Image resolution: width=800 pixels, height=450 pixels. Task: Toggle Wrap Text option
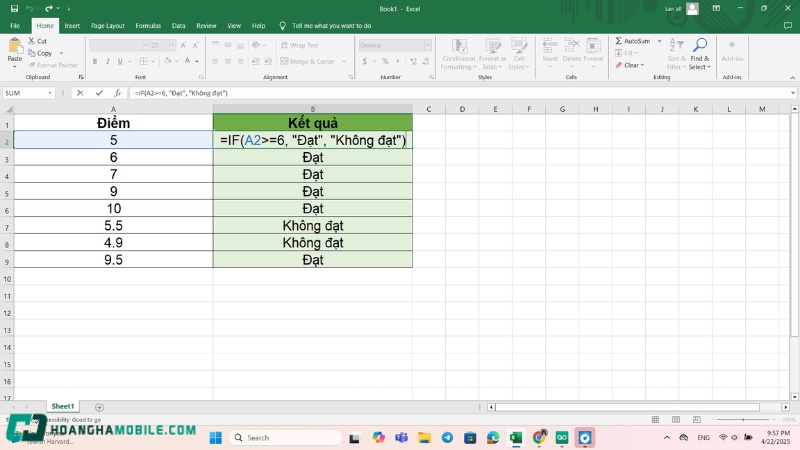pyautogui.click(x=300, y=45)
